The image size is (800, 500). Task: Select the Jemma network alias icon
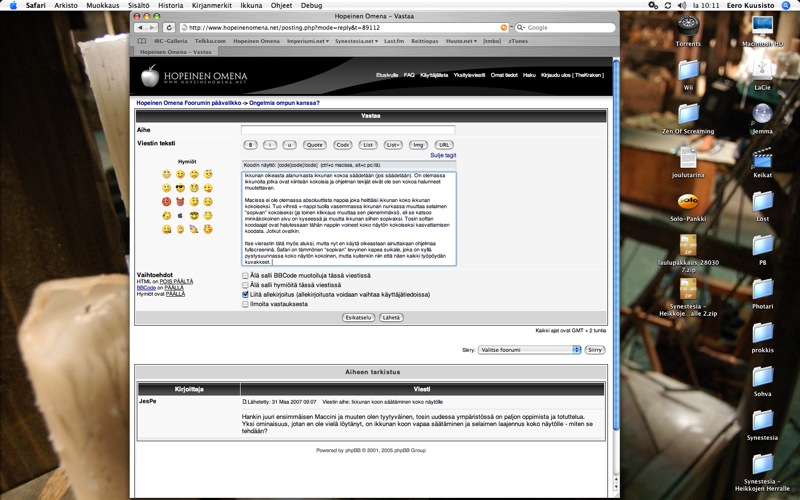click(762, 114)
